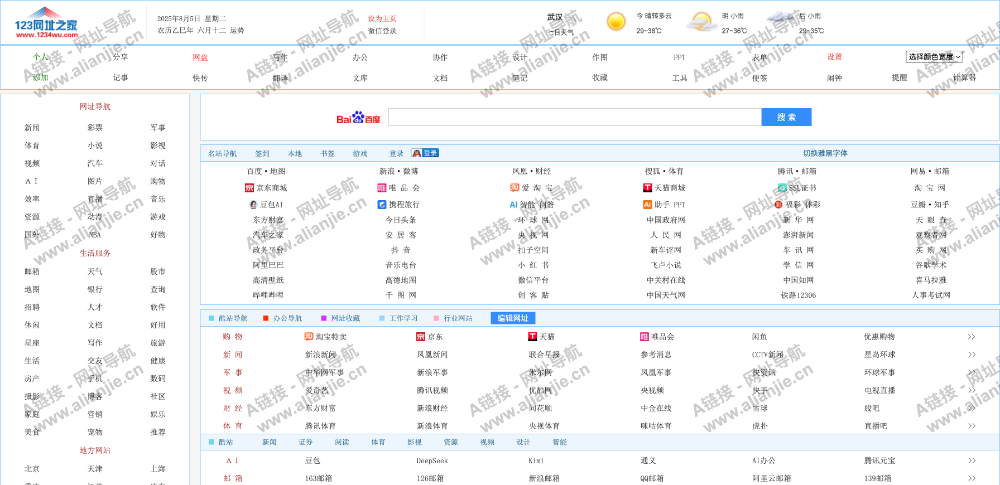Open SSL证书 via its teal icon
Viewport: 1000px width, 485px height.
point(783,188)
